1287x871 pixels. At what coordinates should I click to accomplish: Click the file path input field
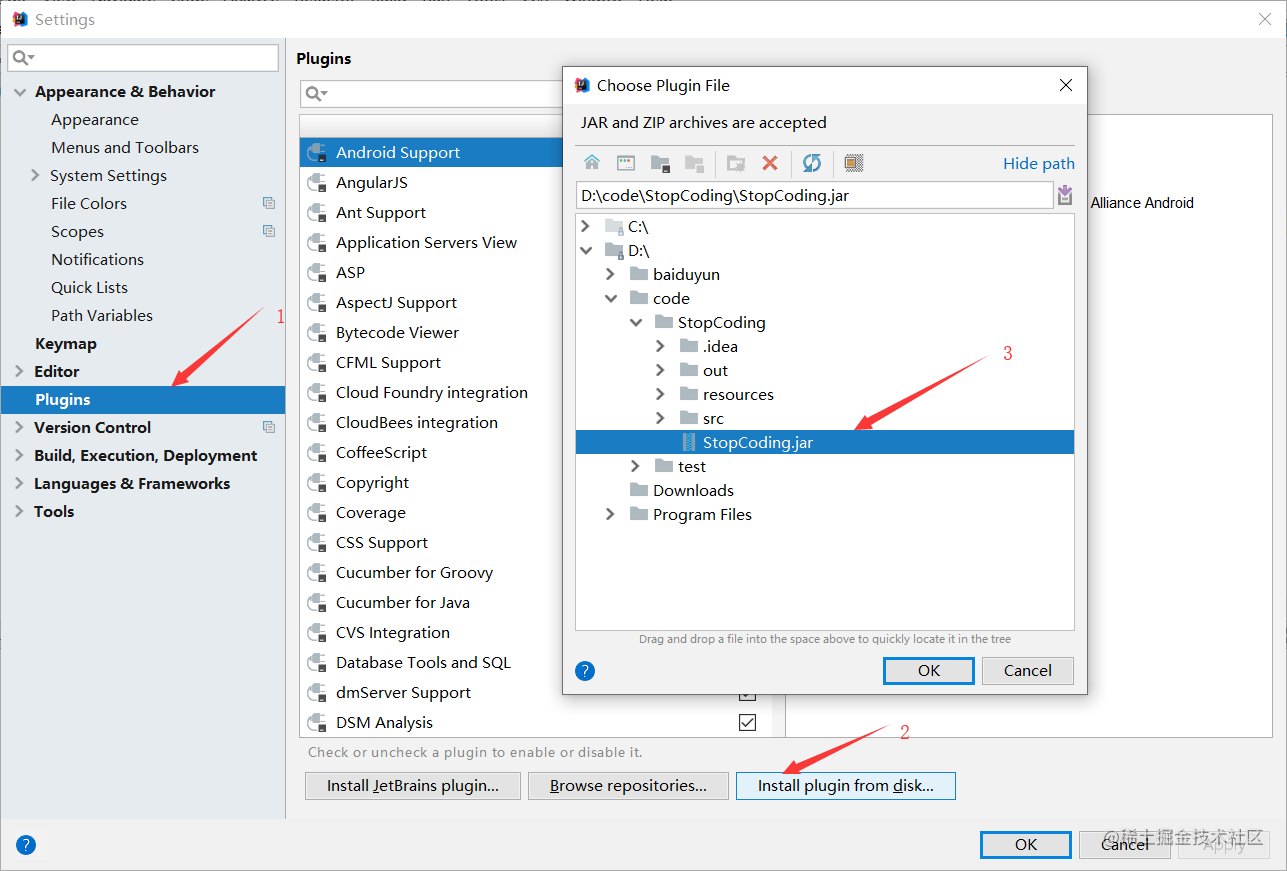(x=814, y=195)
